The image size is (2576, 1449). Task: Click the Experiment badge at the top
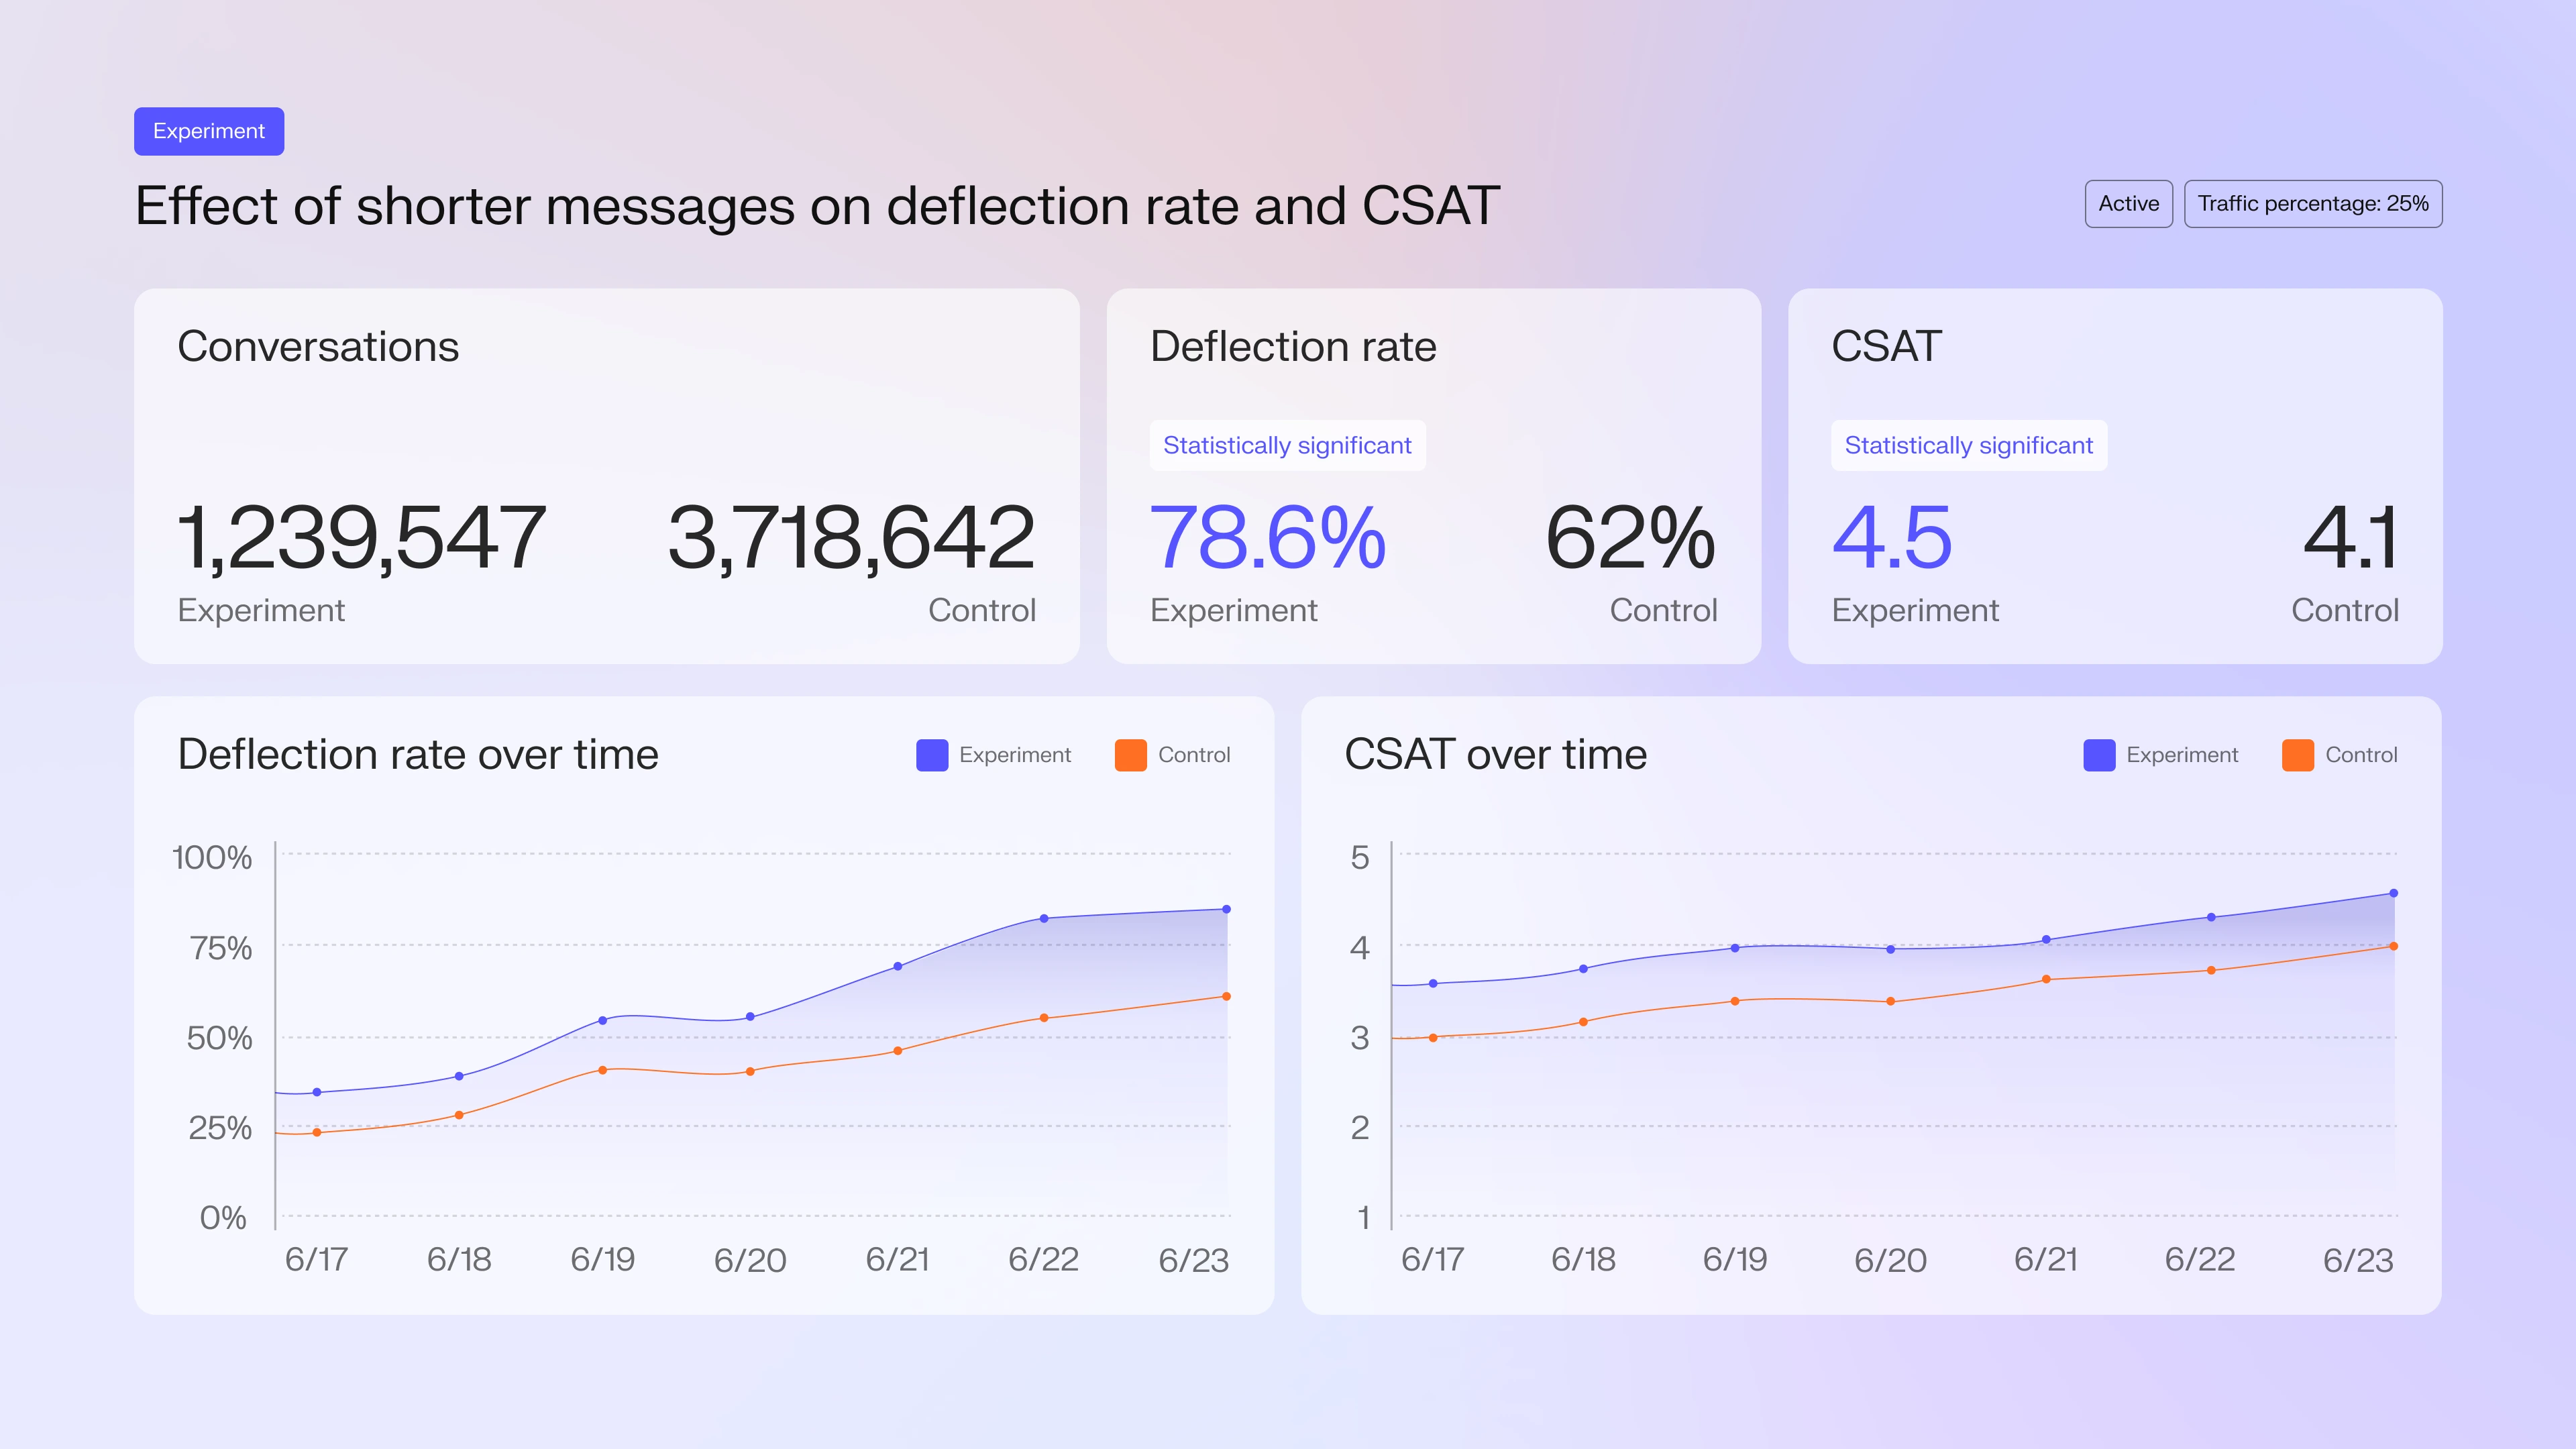(x=209, y=131)
